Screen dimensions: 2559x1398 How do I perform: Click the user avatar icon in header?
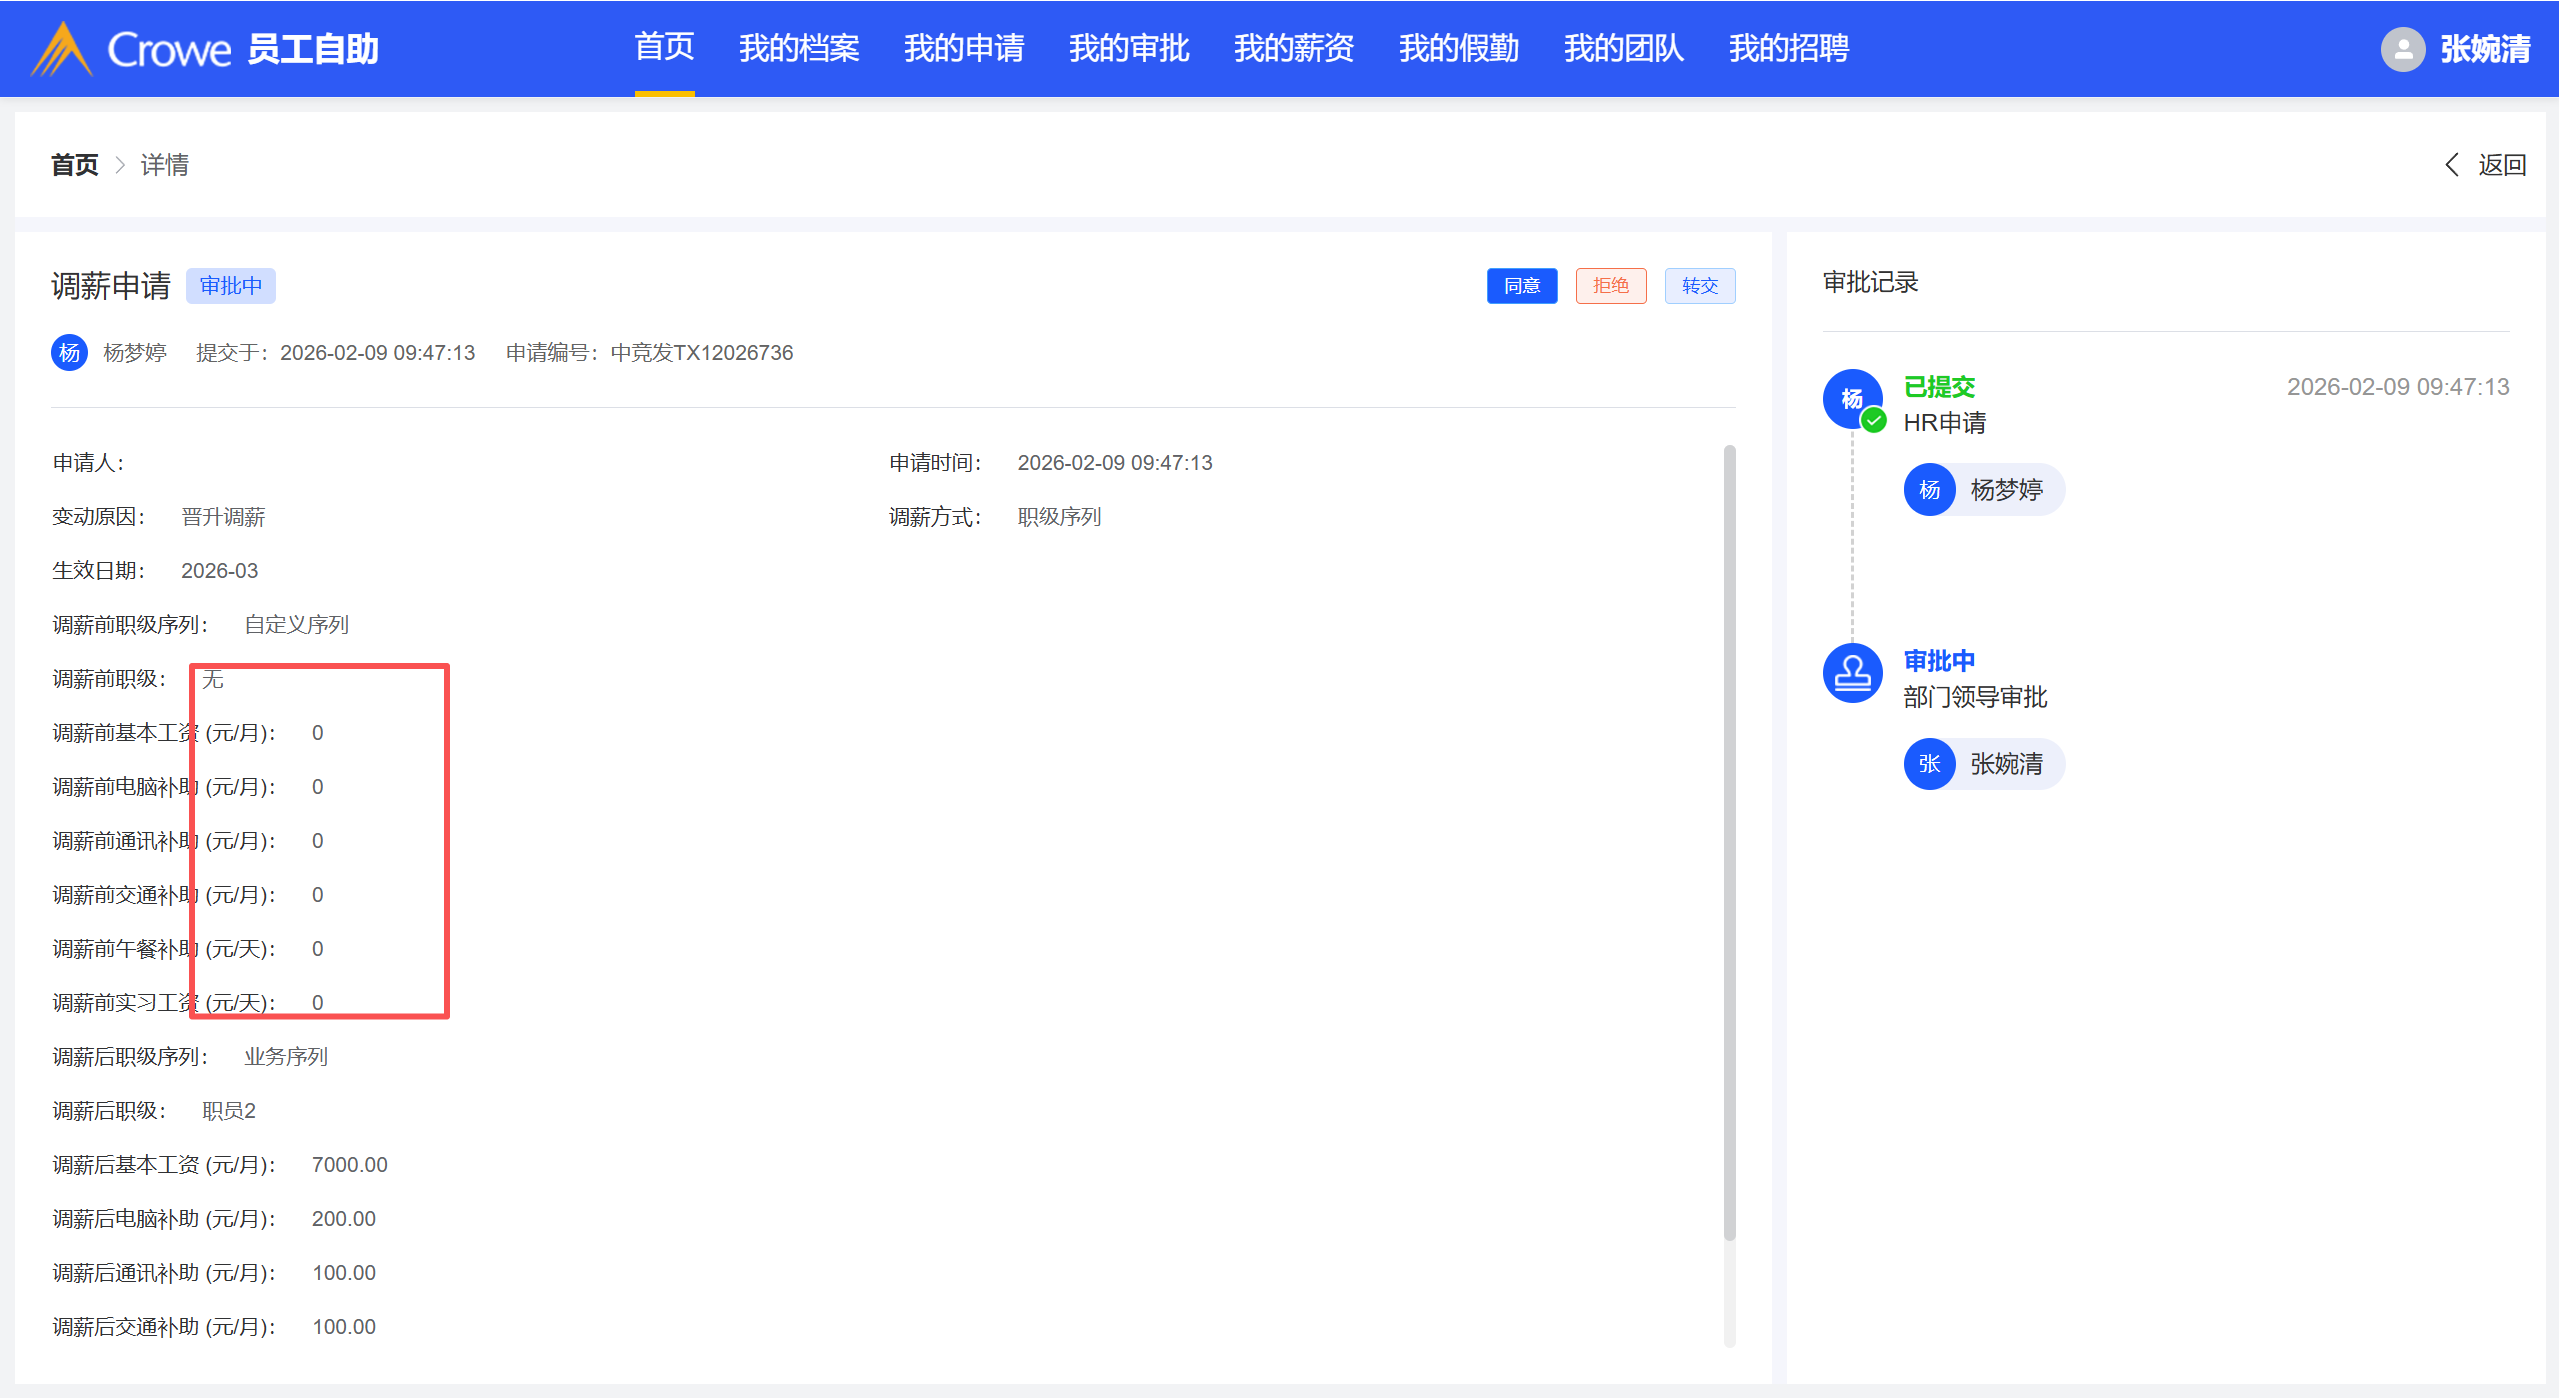(2402, 49)
